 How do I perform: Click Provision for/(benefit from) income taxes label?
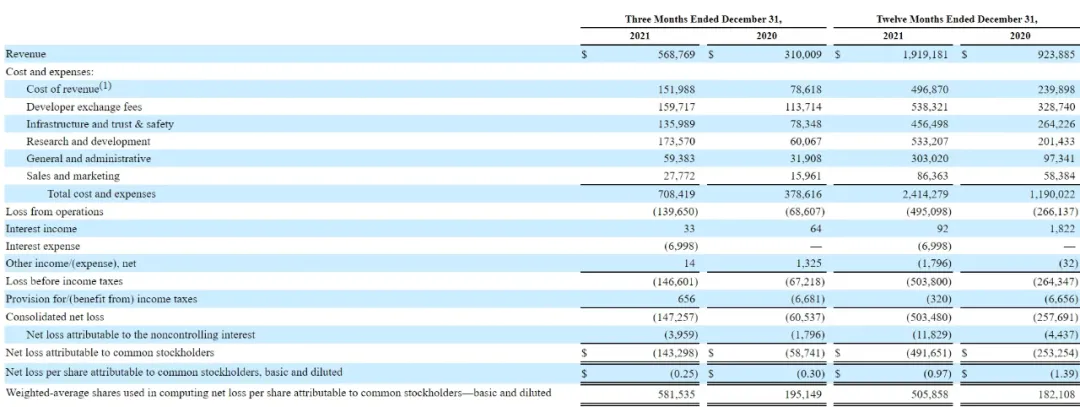tap(101, 299)
